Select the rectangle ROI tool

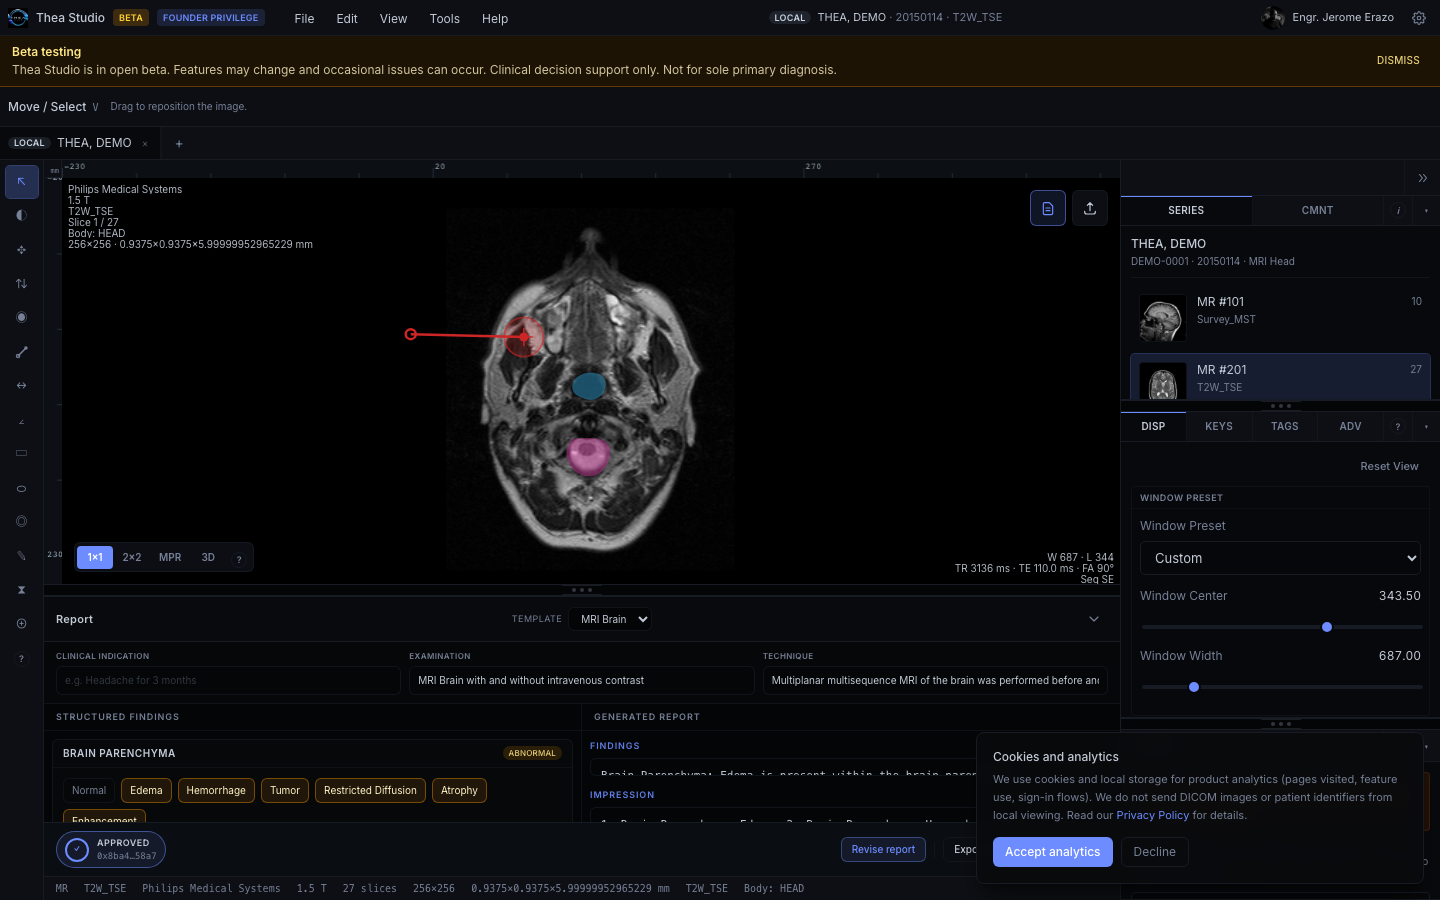22,453
